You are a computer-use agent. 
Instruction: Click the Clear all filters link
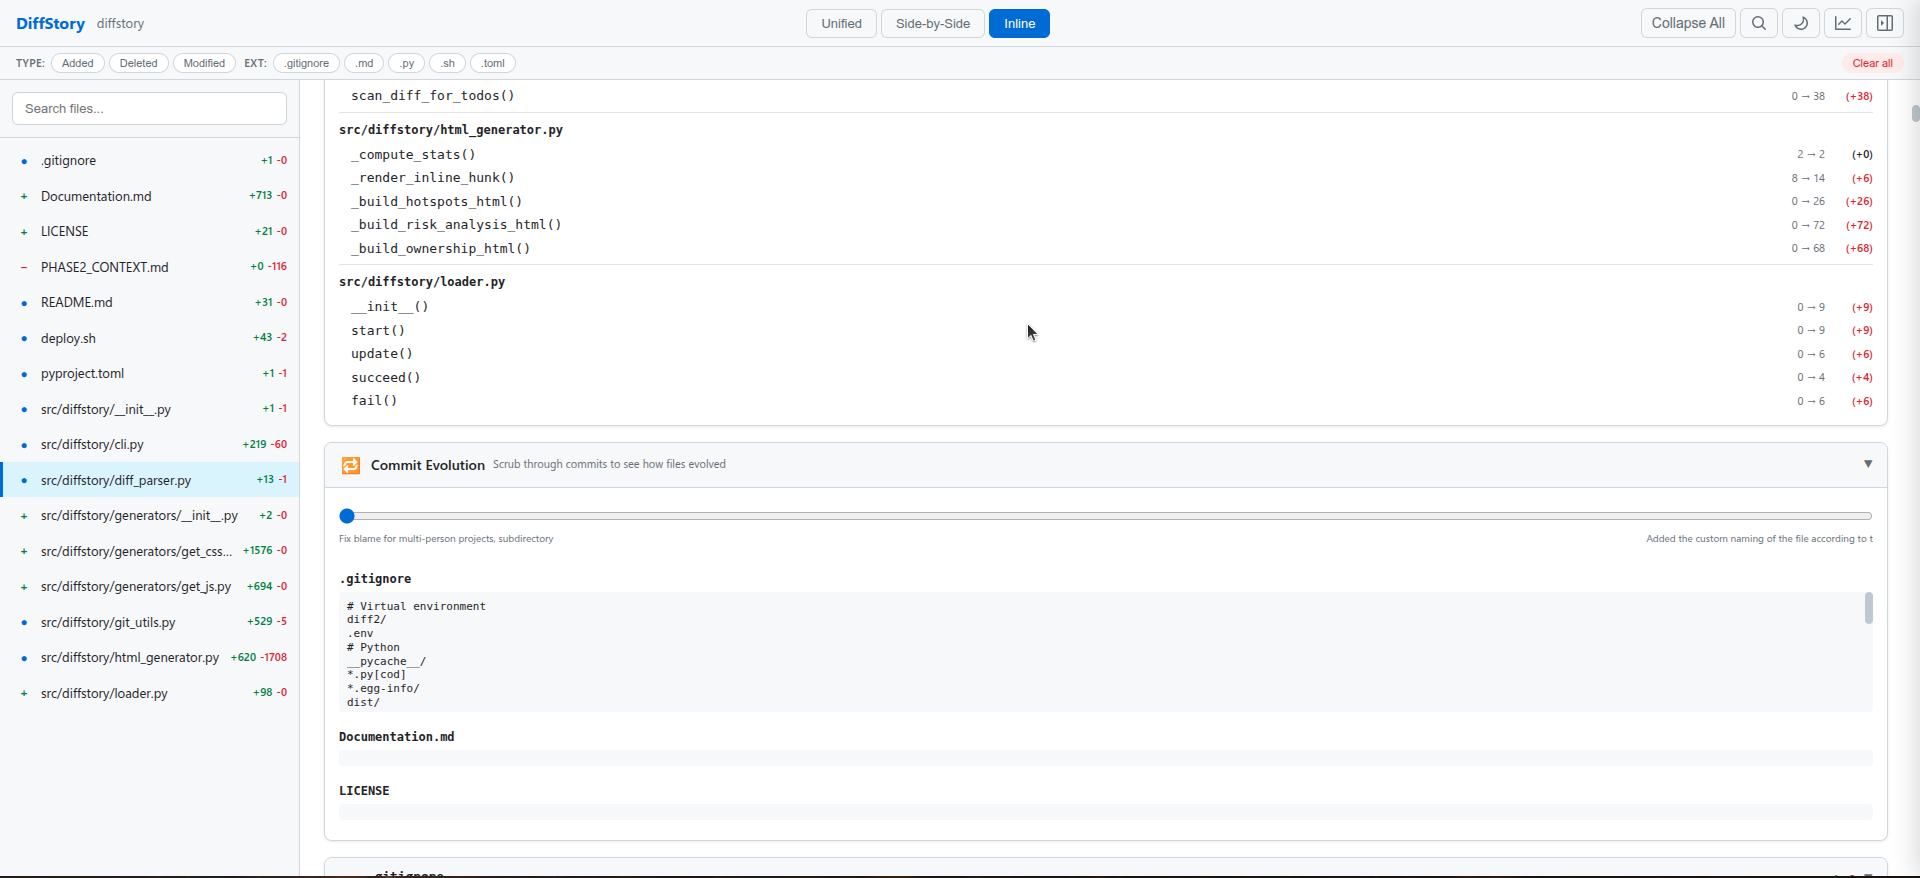1872,63
